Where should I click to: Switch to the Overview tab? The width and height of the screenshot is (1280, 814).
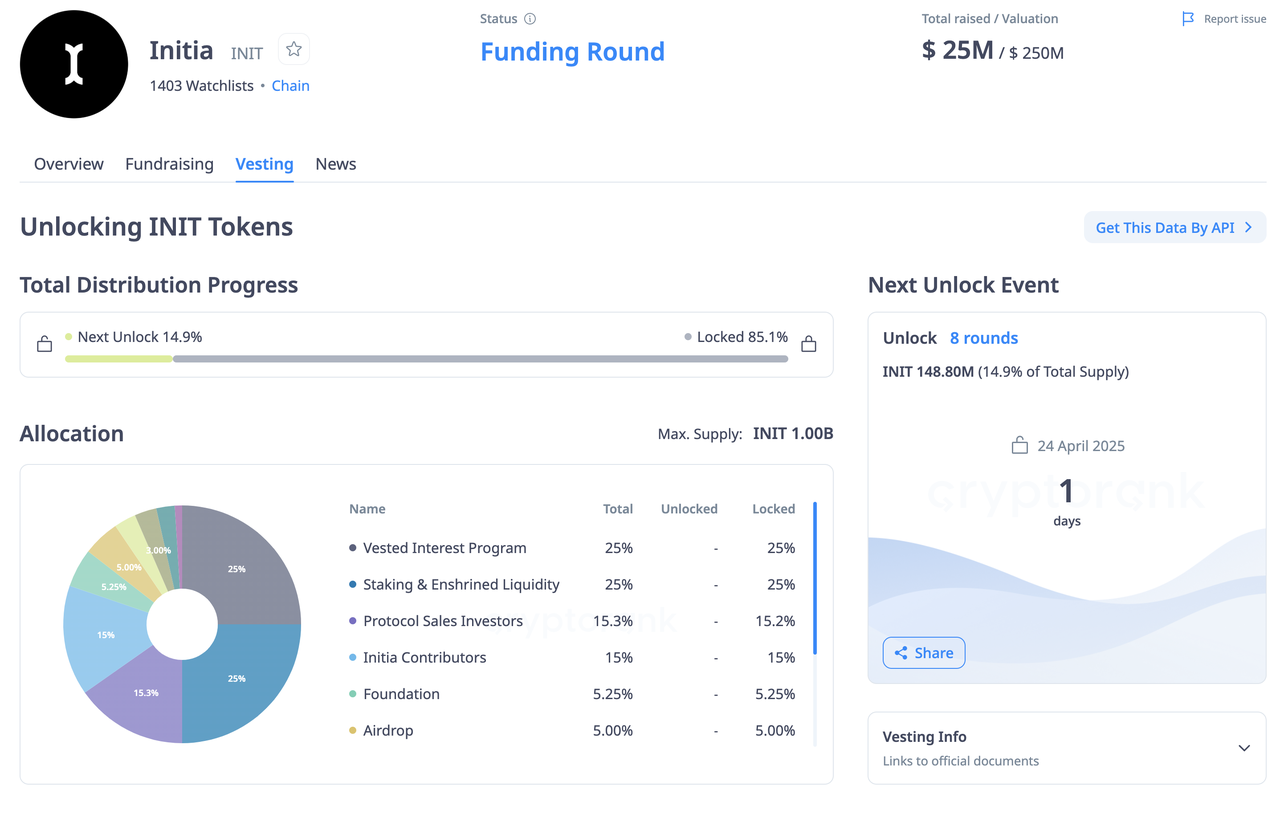point(69,164)
